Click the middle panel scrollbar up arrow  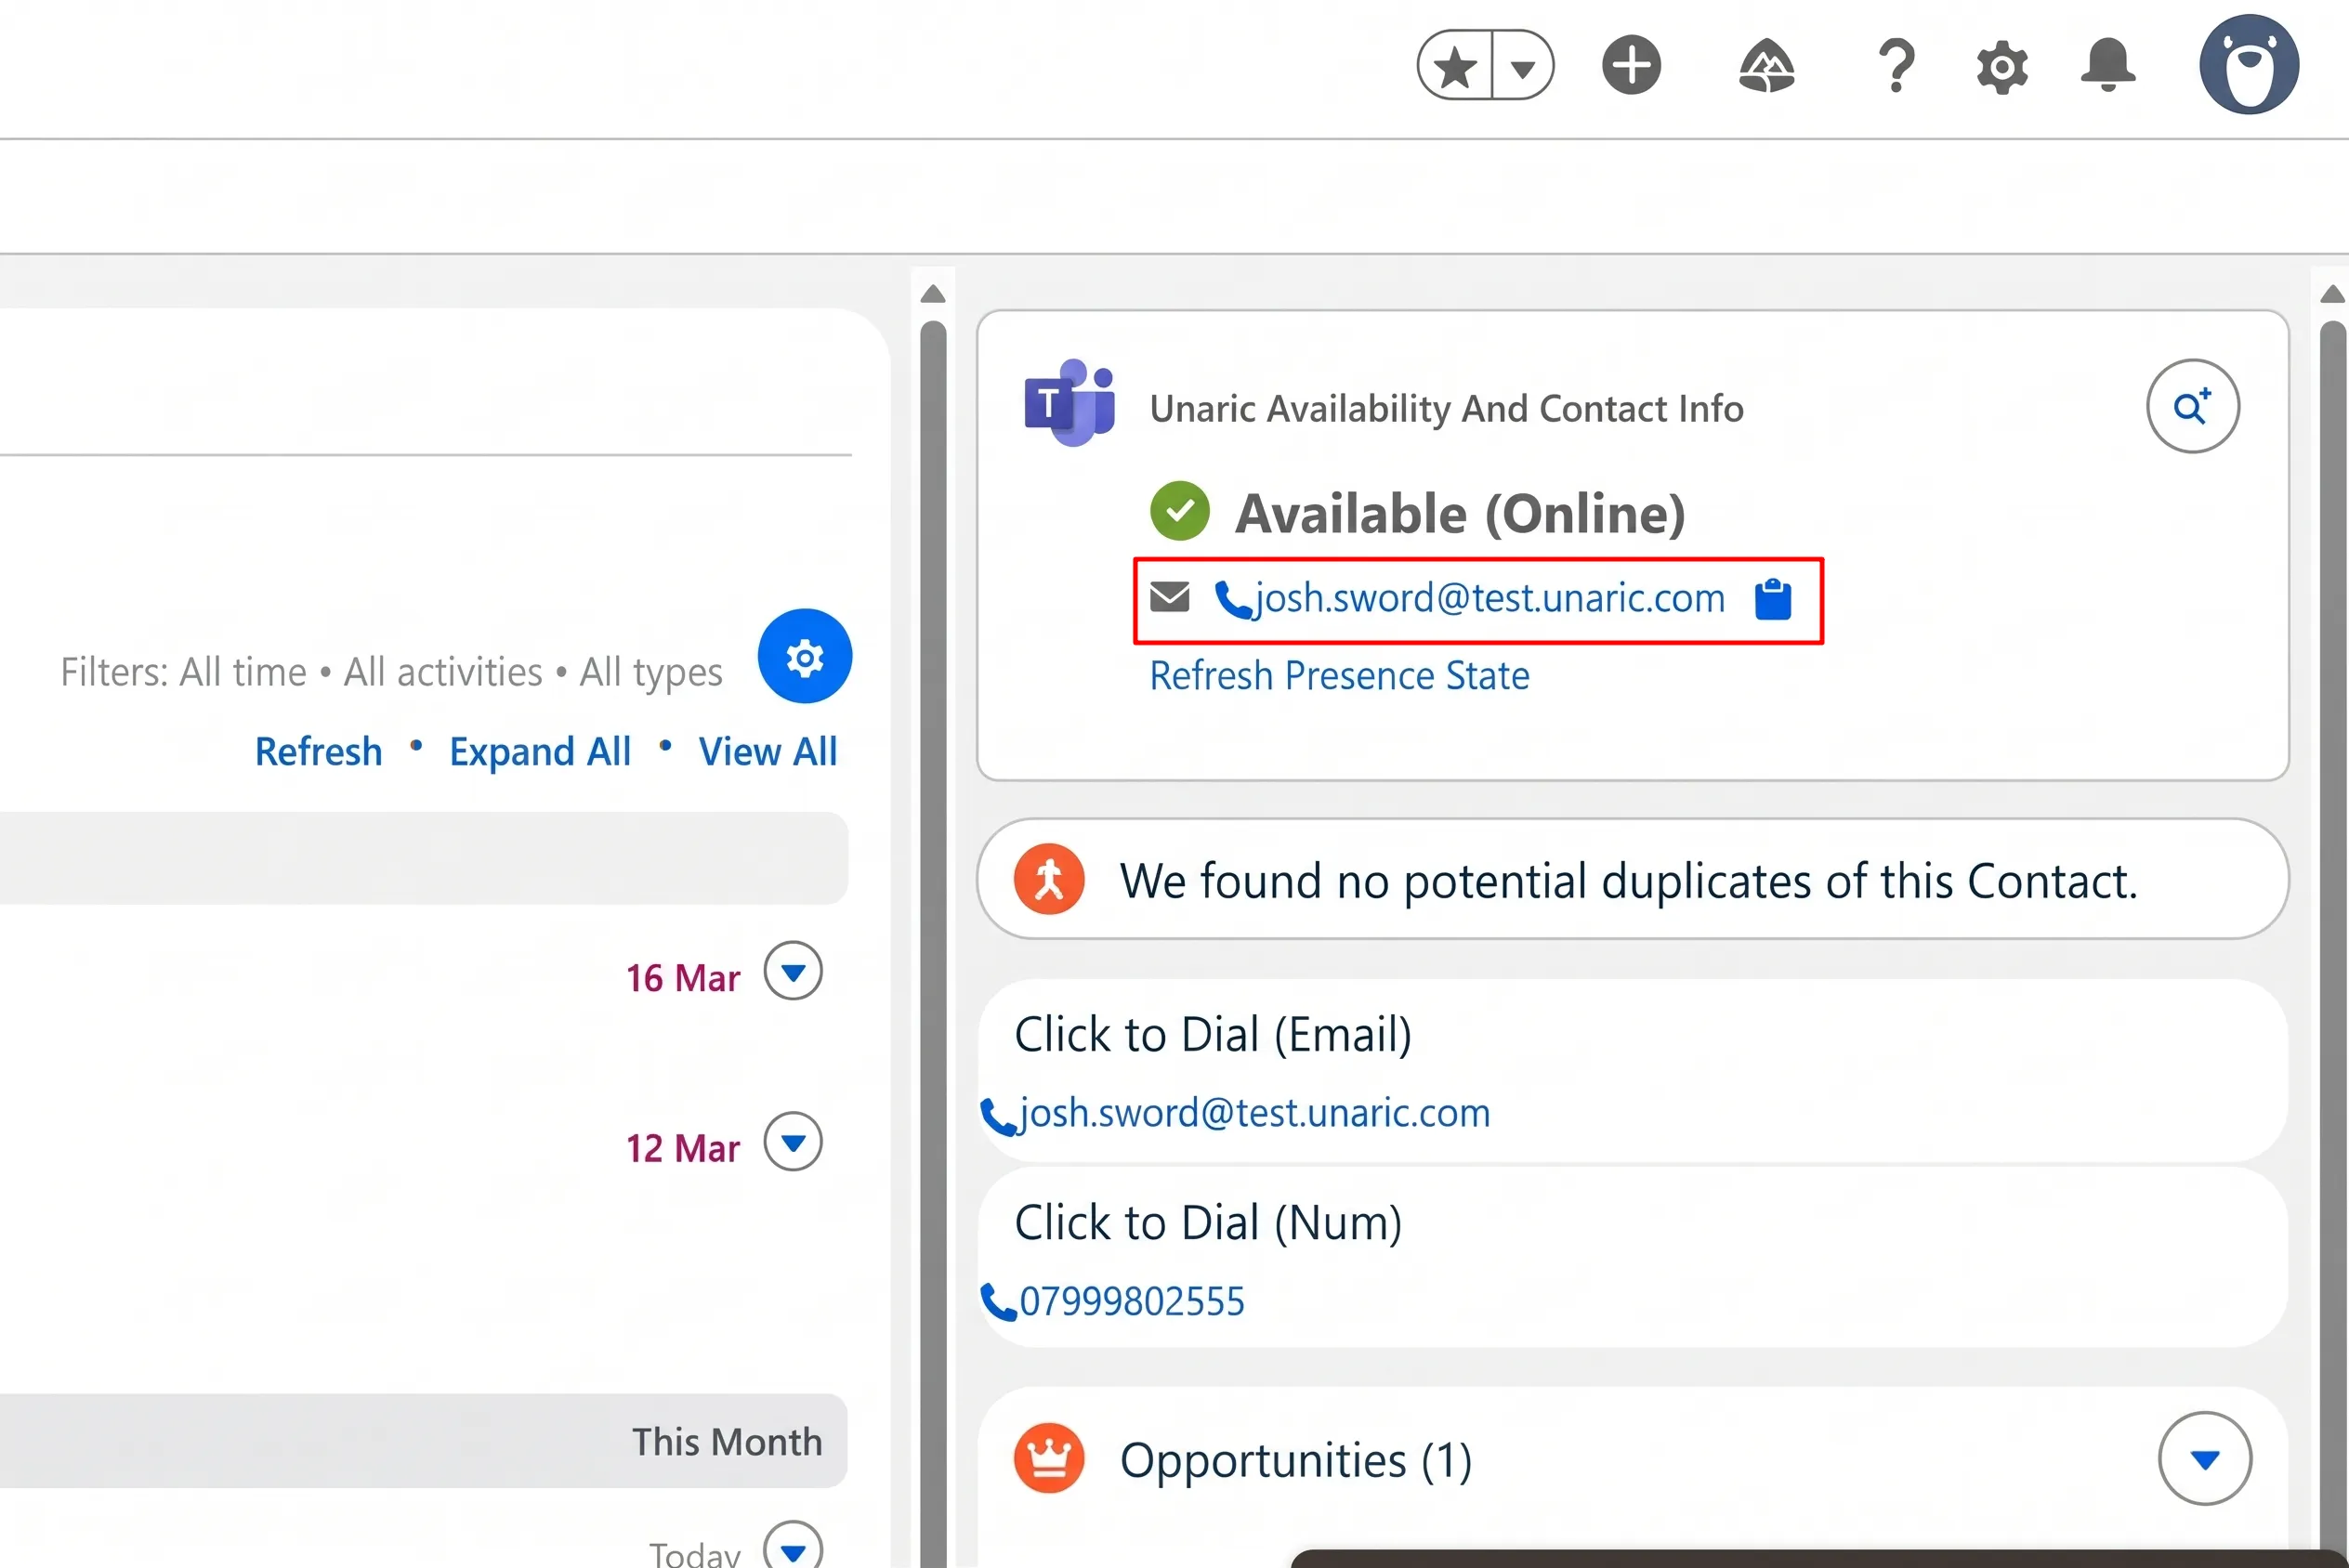(932, 294)
